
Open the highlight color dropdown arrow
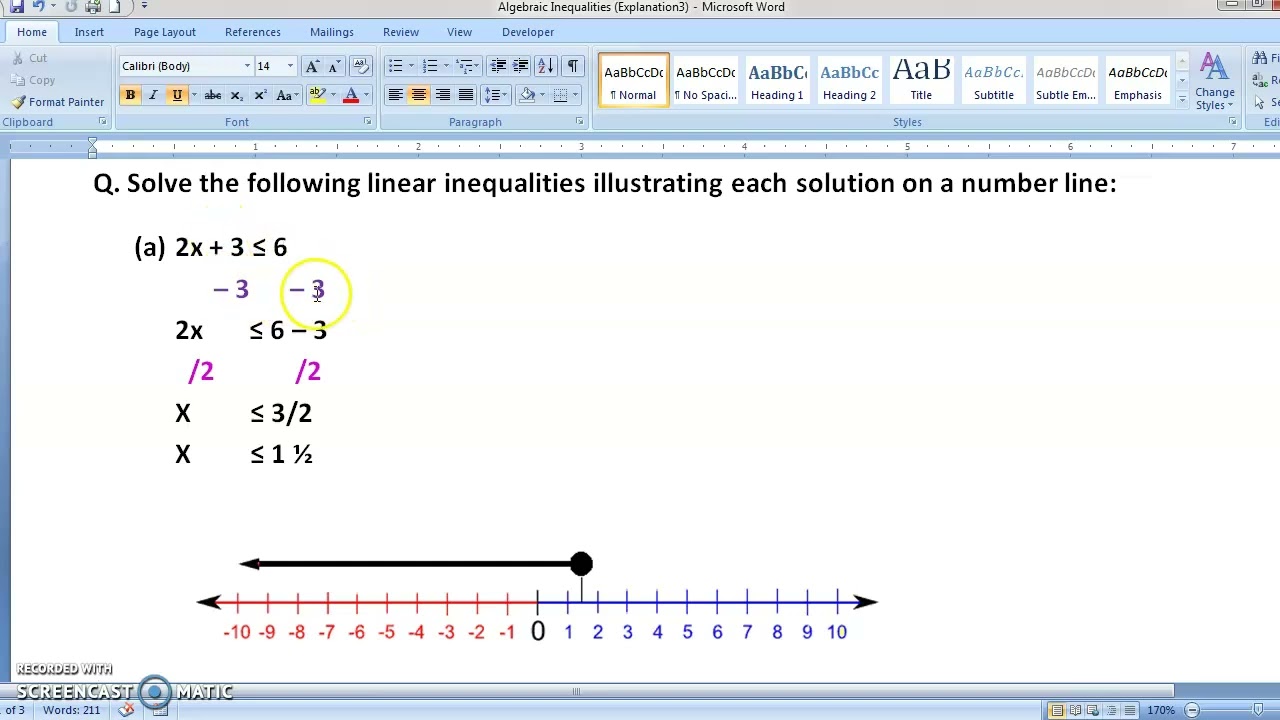[x=333, y=95]
